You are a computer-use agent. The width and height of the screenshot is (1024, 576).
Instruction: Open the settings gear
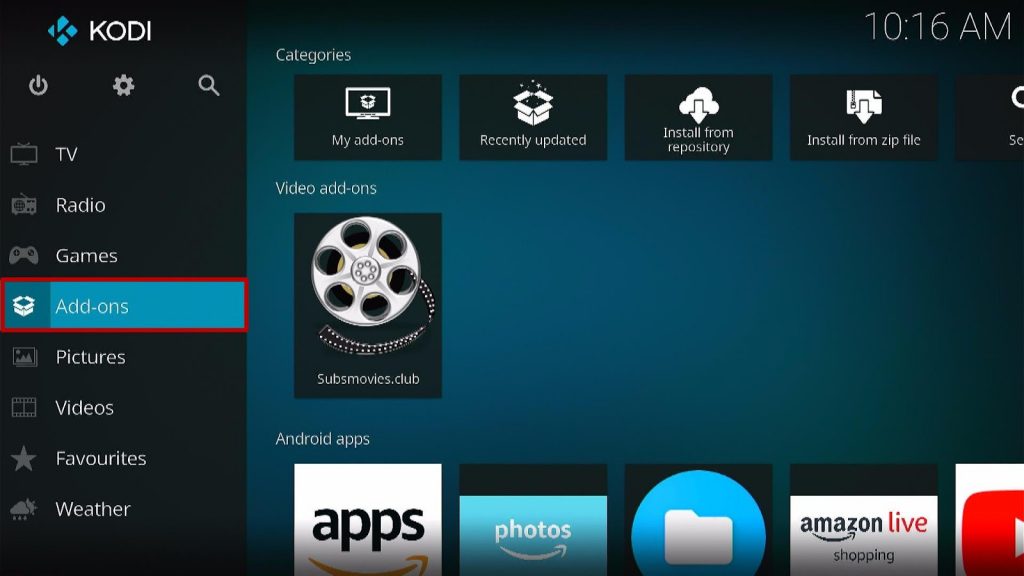click(x=123, y=86)
